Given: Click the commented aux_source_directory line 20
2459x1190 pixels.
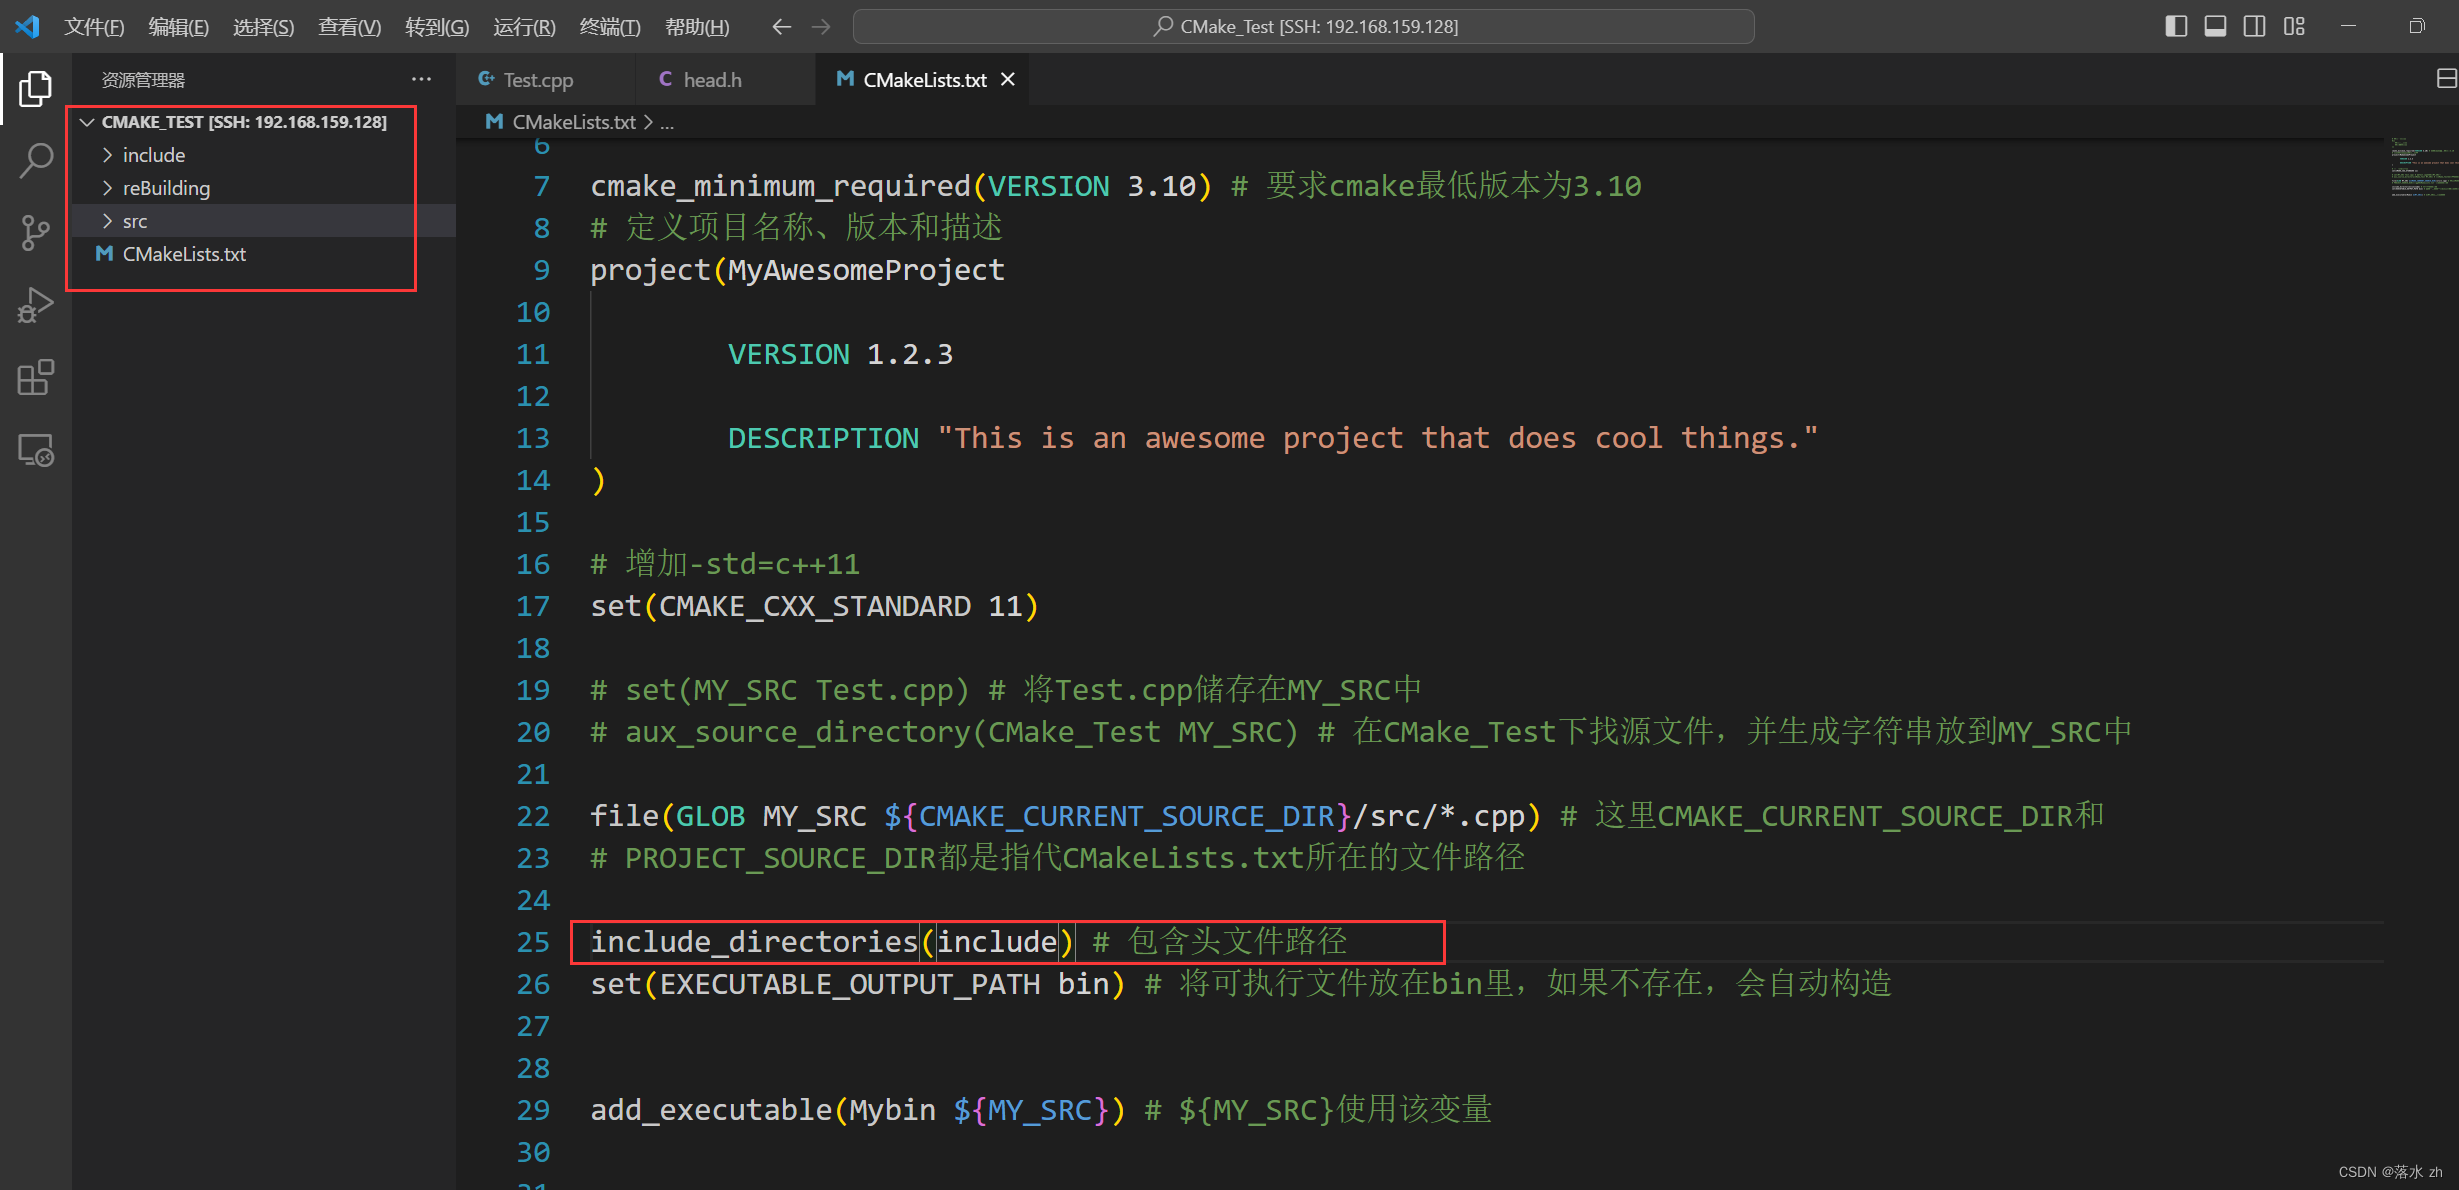Looking at the screenshot, I should pos(1360,732).
